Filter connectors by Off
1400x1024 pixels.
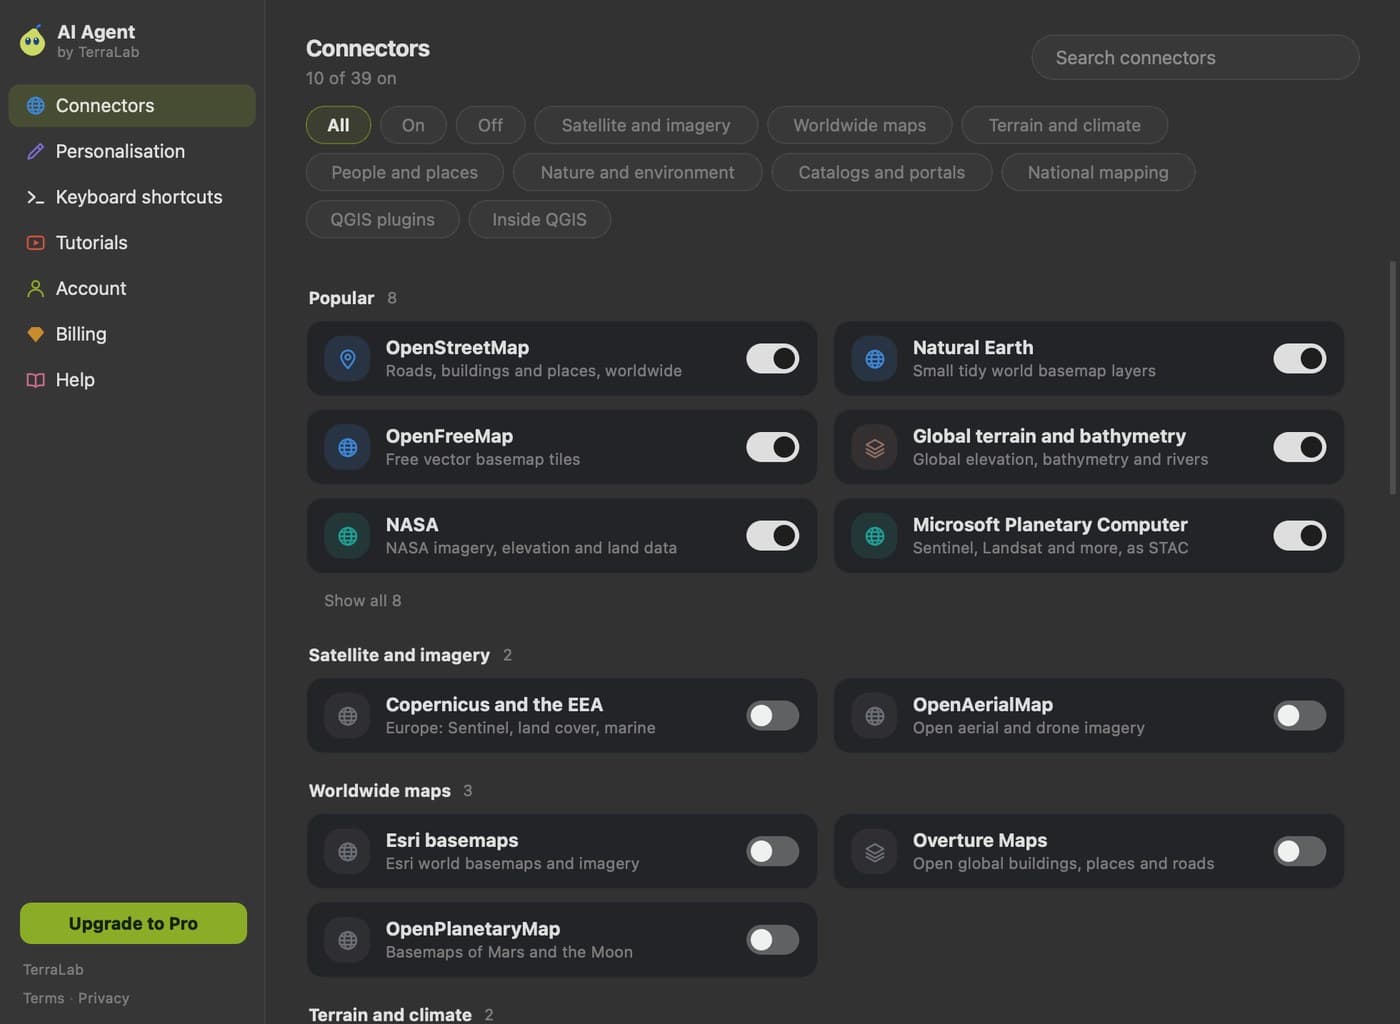[490, 125]
